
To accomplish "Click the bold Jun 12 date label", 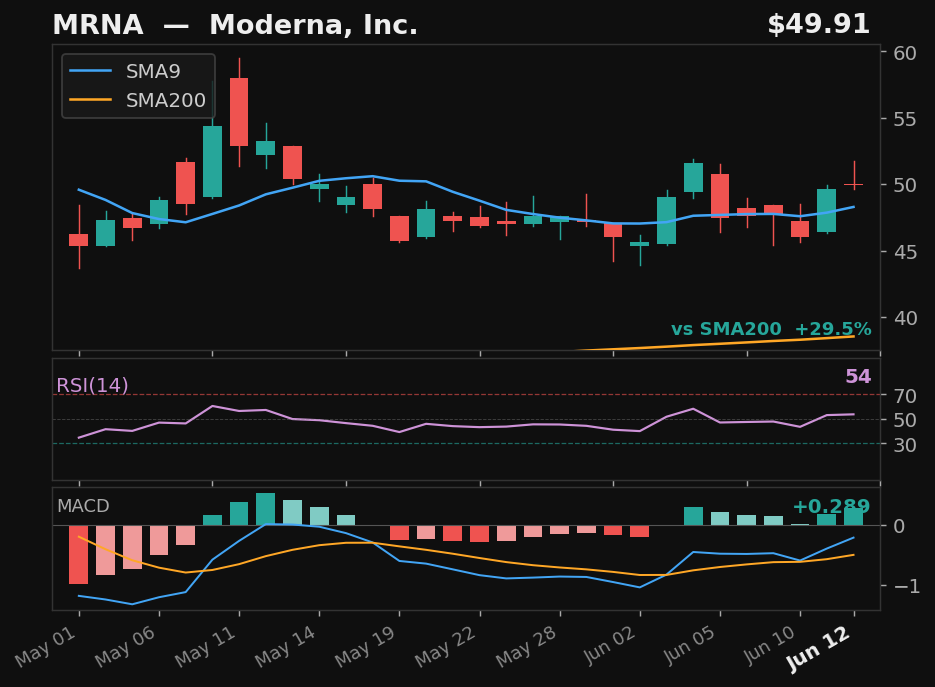I will click(x=818, y=649).
